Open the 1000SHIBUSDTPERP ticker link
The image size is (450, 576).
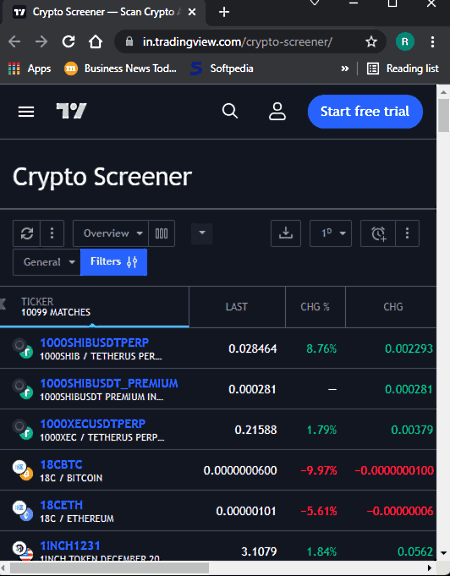click(94, 342)
